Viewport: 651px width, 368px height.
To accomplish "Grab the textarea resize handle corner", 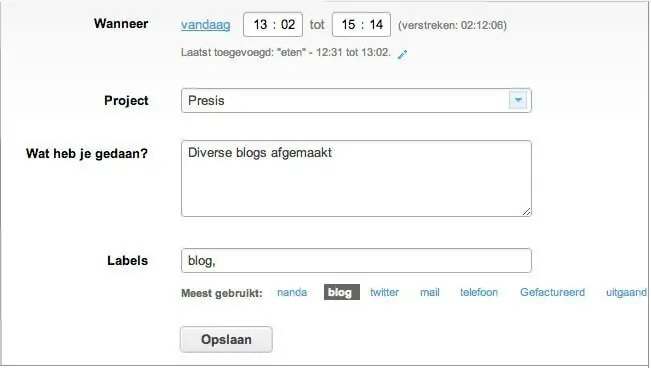I will 526,211.
